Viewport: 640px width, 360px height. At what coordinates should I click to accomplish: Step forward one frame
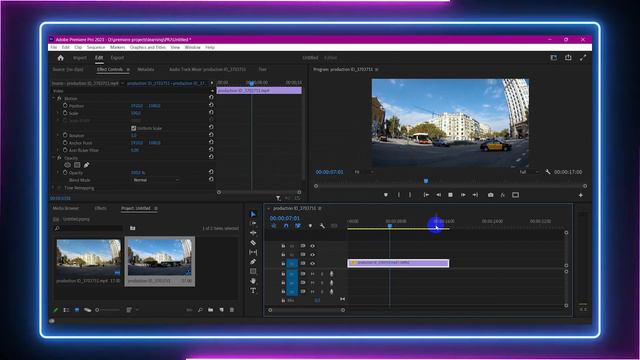[463, 195]
